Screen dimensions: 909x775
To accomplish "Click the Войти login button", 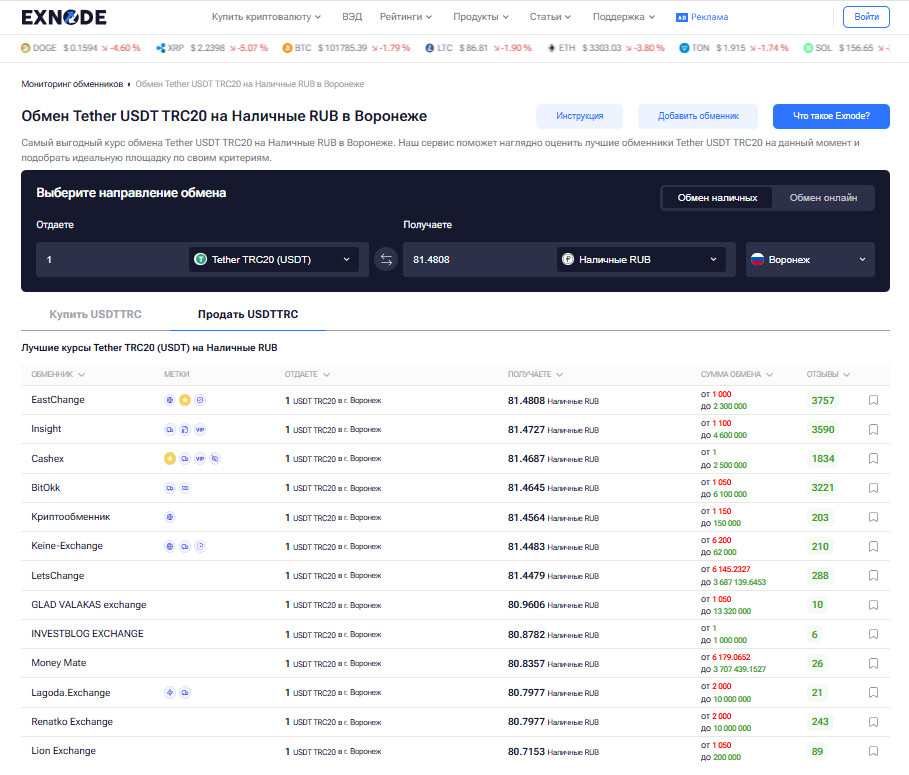I will (x=866, y=17).
